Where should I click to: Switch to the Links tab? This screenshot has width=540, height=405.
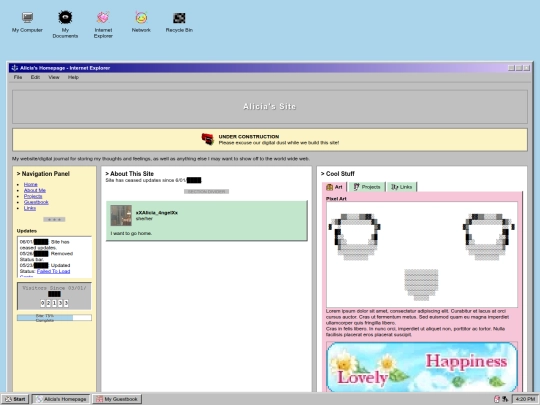click(402, 187)
